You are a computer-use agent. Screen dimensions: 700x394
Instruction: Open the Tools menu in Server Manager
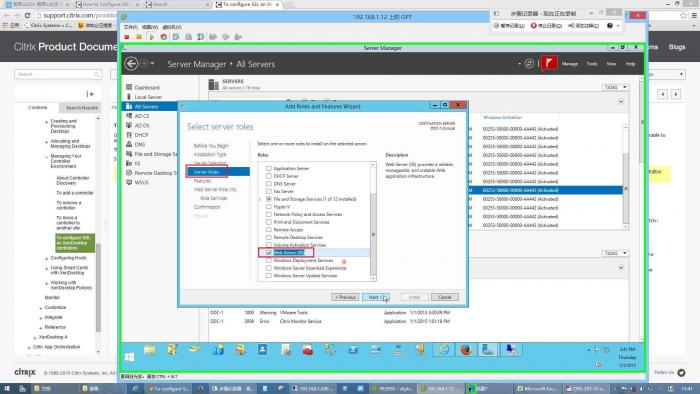[x=592, y=64]
